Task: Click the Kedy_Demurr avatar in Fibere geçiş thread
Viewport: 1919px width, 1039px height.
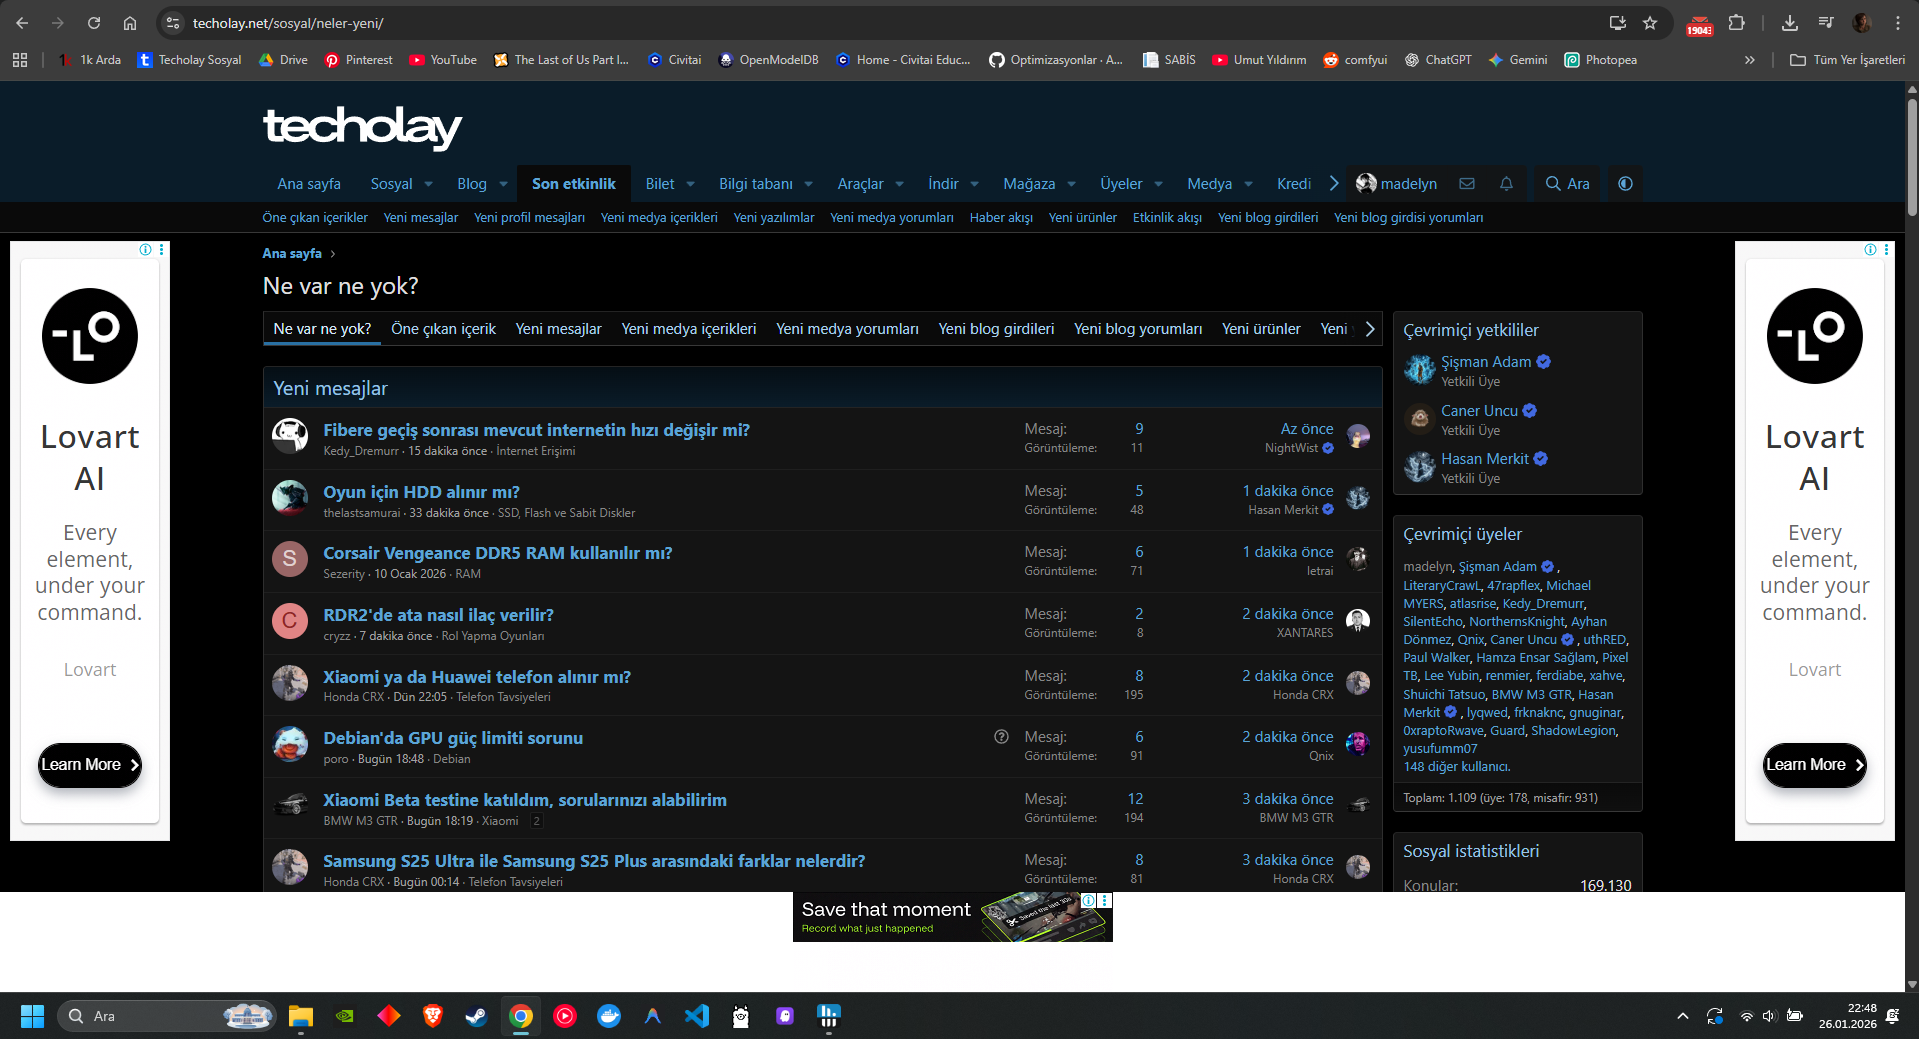Action: click(x=290, y=436)
